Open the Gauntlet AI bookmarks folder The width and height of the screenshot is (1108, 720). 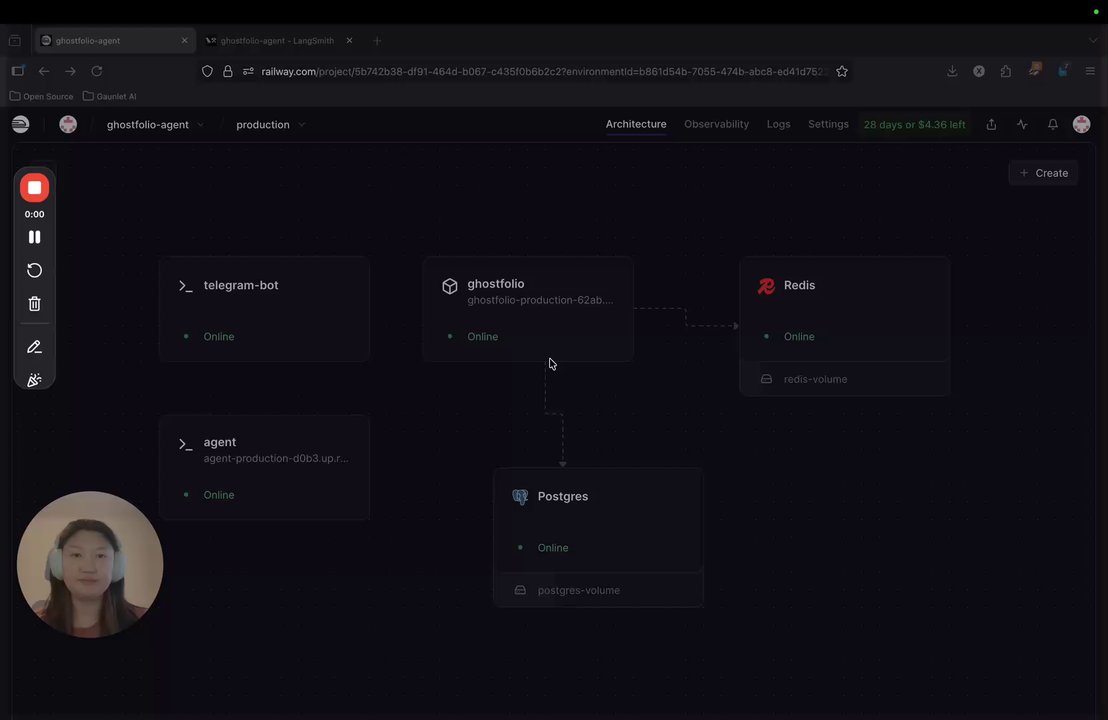110,96
